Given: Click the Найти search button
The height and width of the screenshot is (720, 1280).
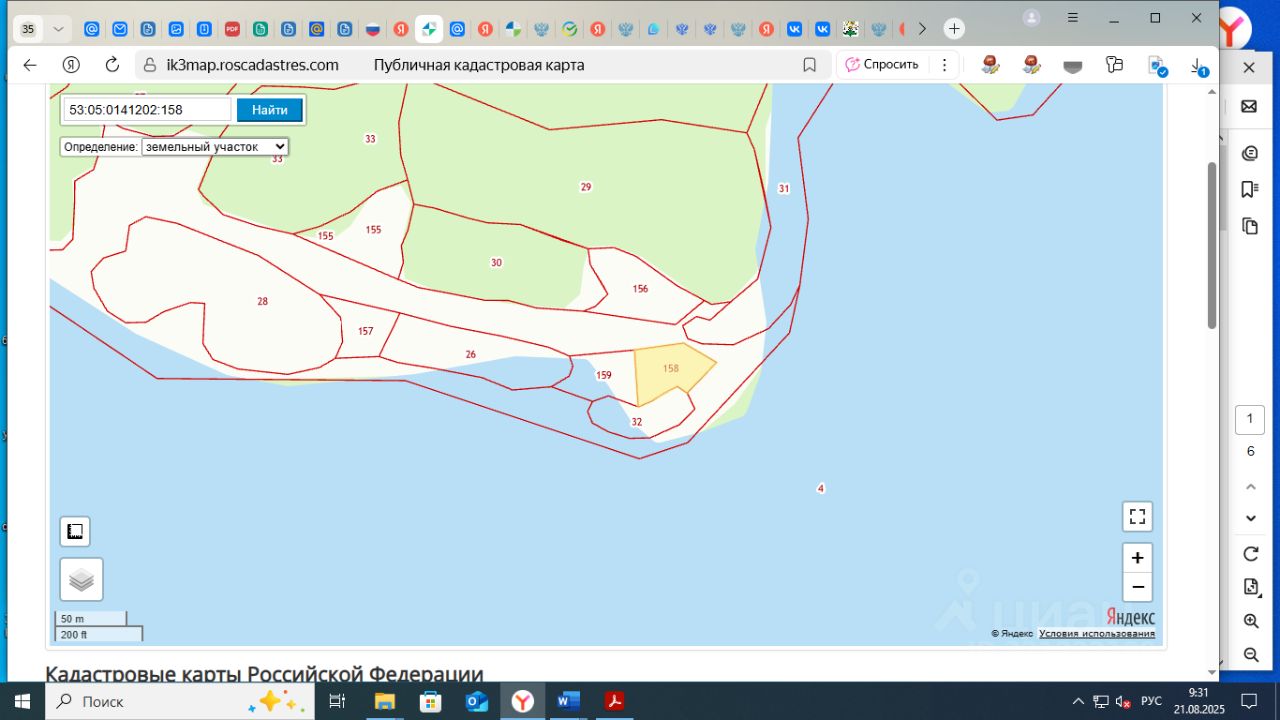Looking at the screenshot, I should (269, 110).
